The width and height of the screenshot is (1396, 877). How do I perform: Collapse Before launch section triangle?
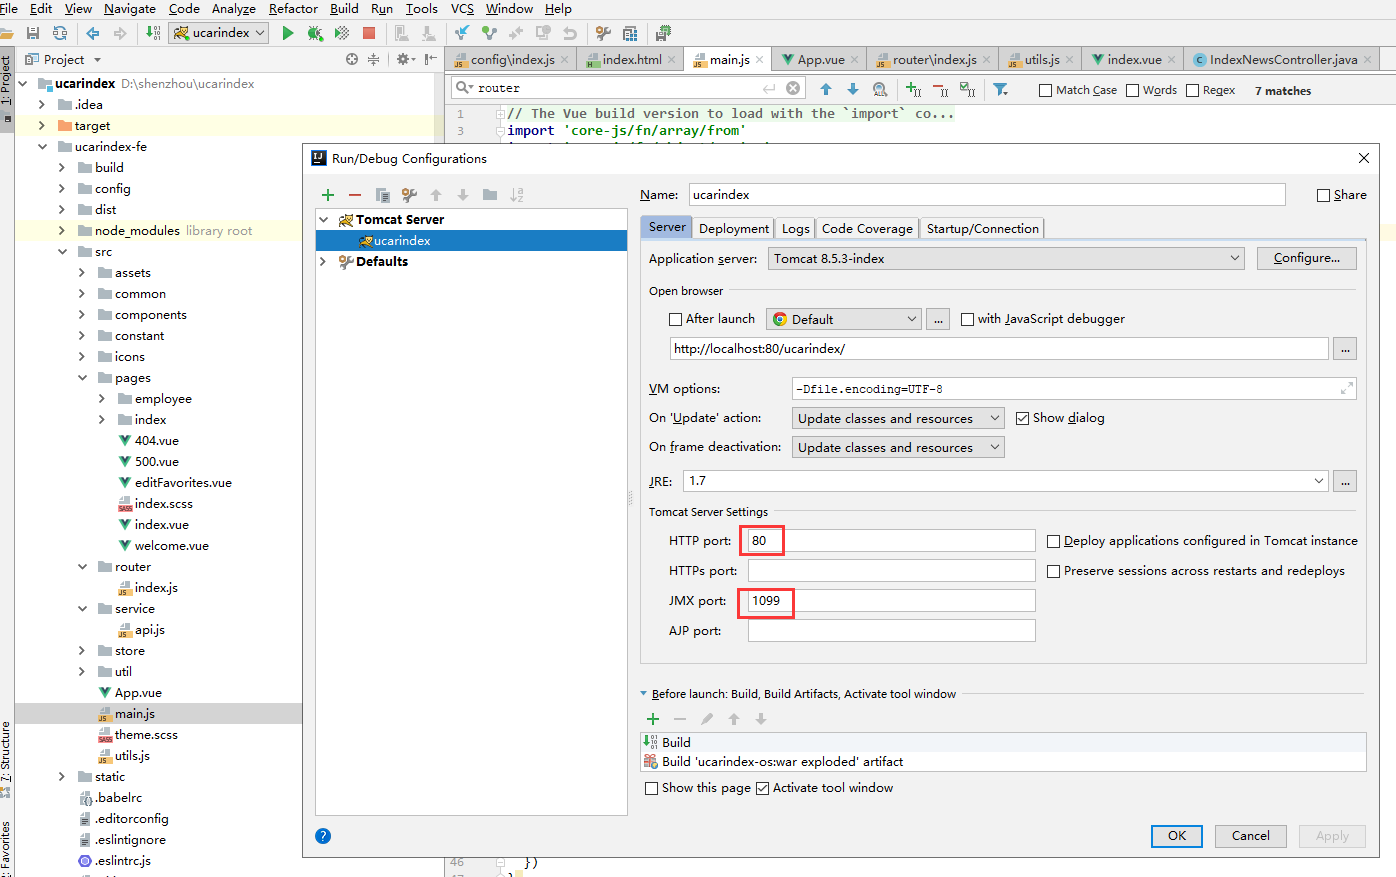click(643, 694)
